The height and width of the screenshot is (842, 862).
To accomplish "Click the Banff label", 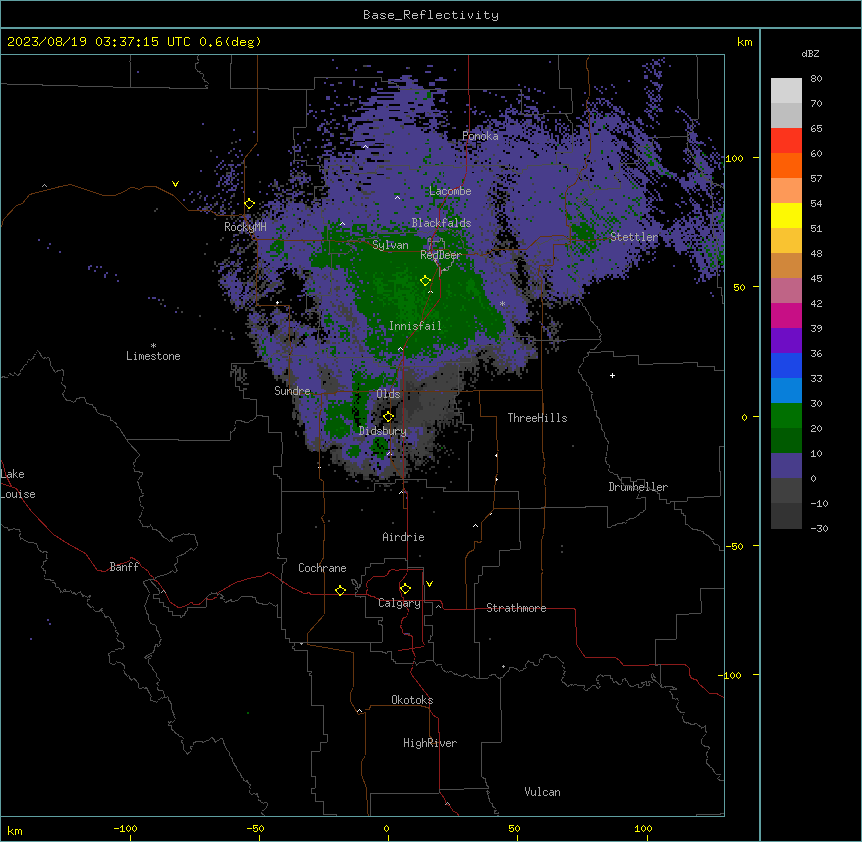I will (124, 567).
